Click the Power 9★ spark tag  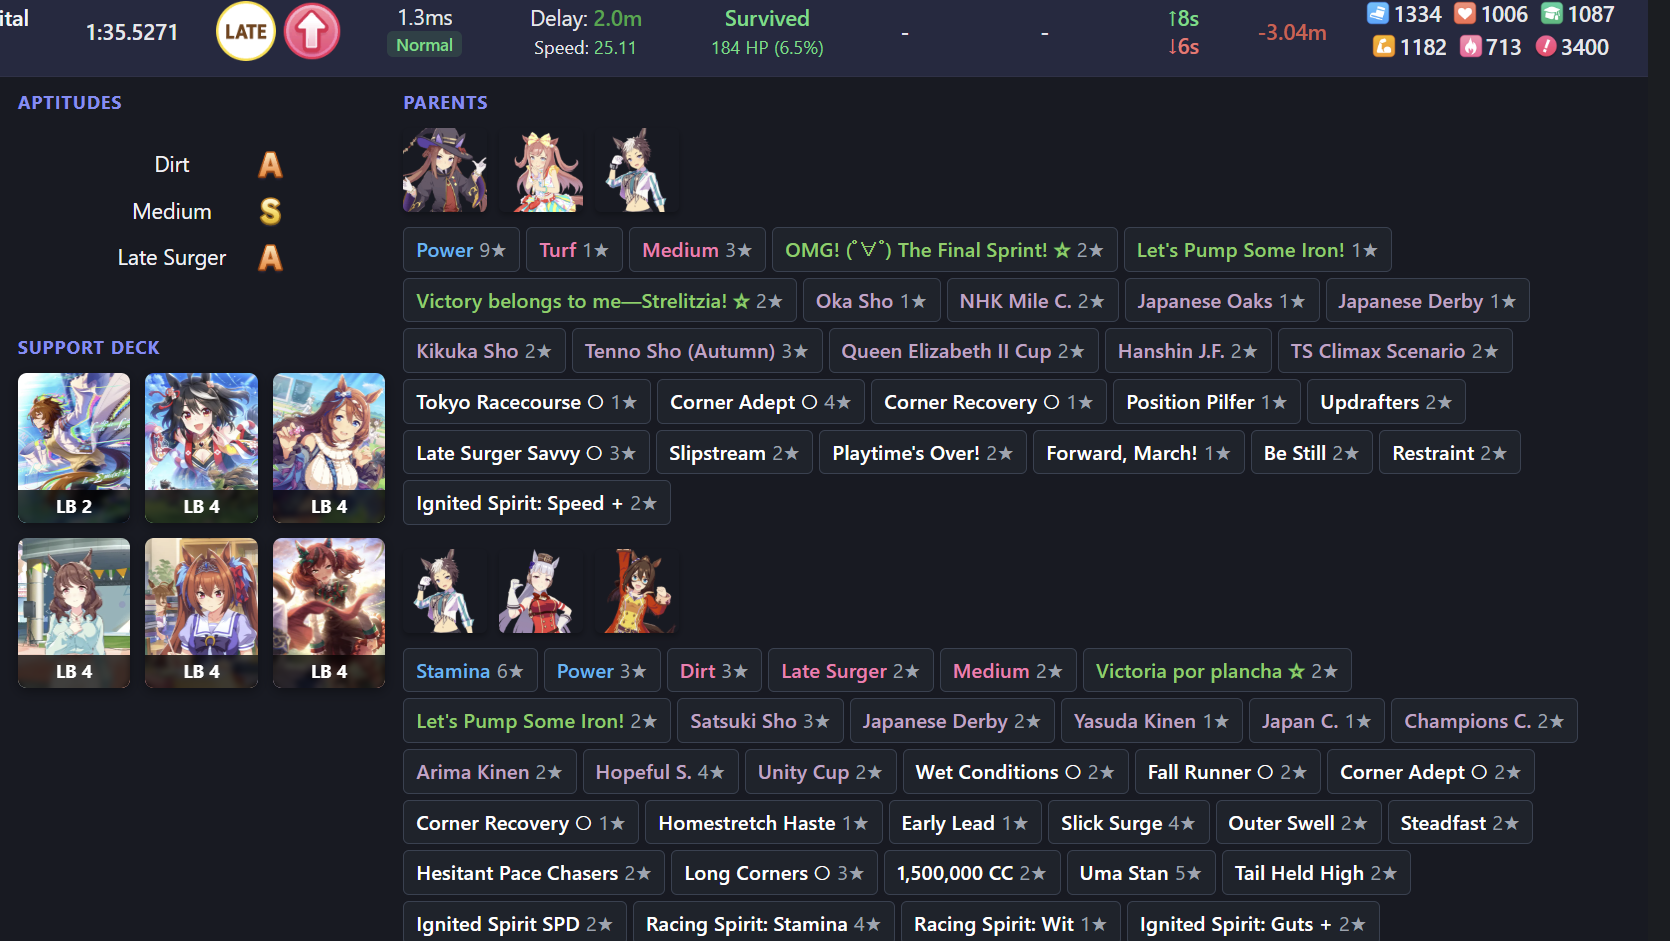(x=461, y=250)
